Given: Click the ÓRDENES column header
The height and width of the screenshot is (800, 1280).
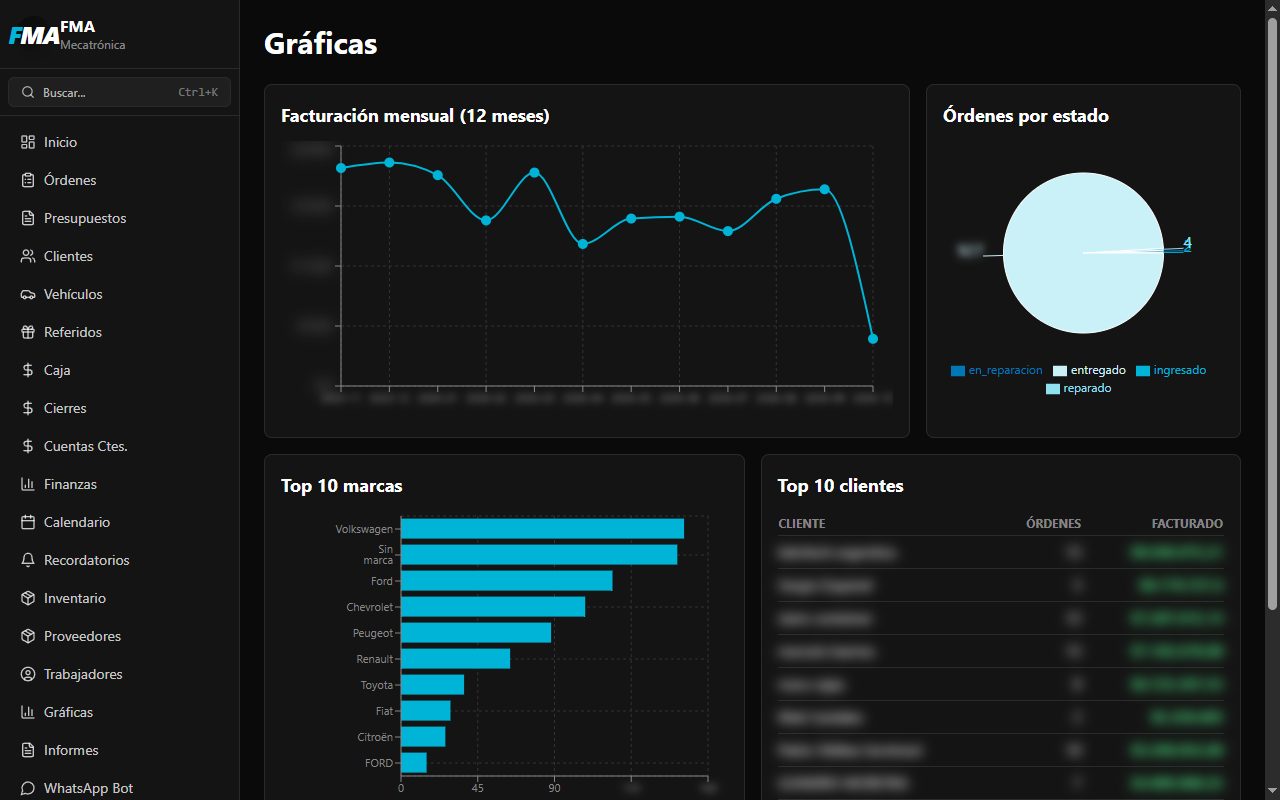Looking at the screenshot, I should (x=1054, y=523).
